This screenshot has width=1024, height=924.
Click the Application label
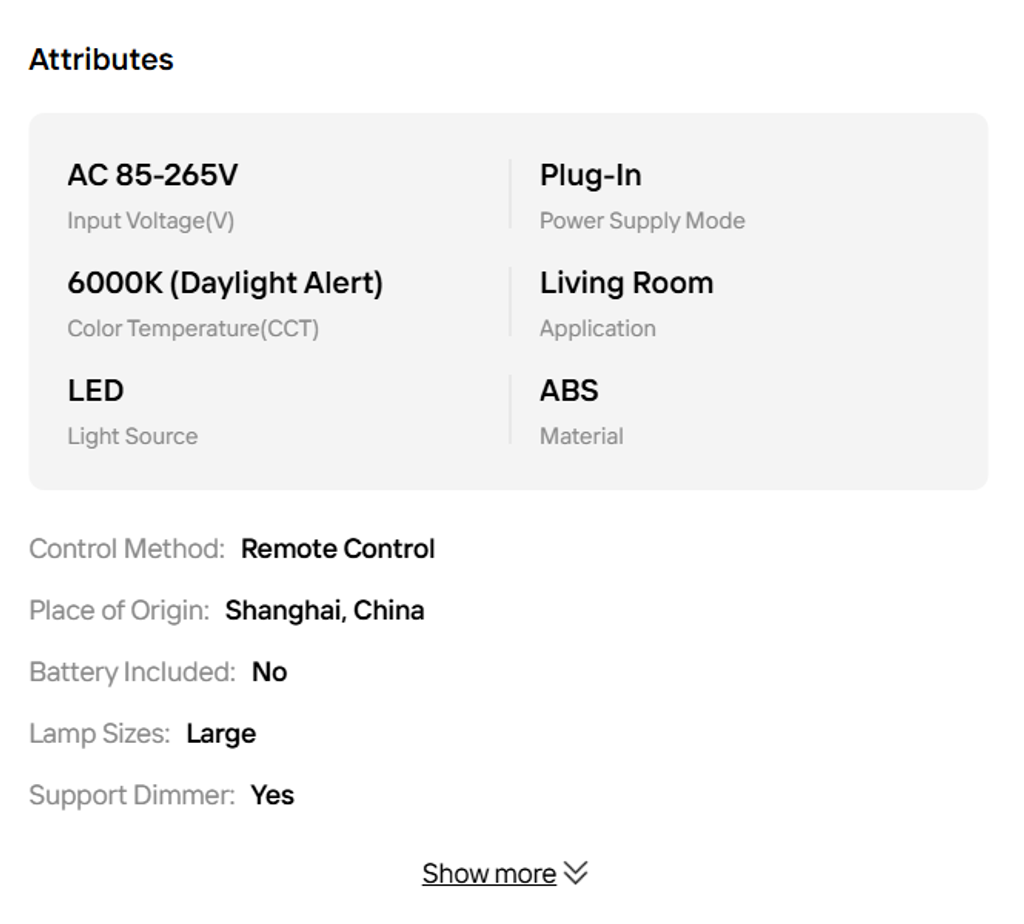pos(597,328)
